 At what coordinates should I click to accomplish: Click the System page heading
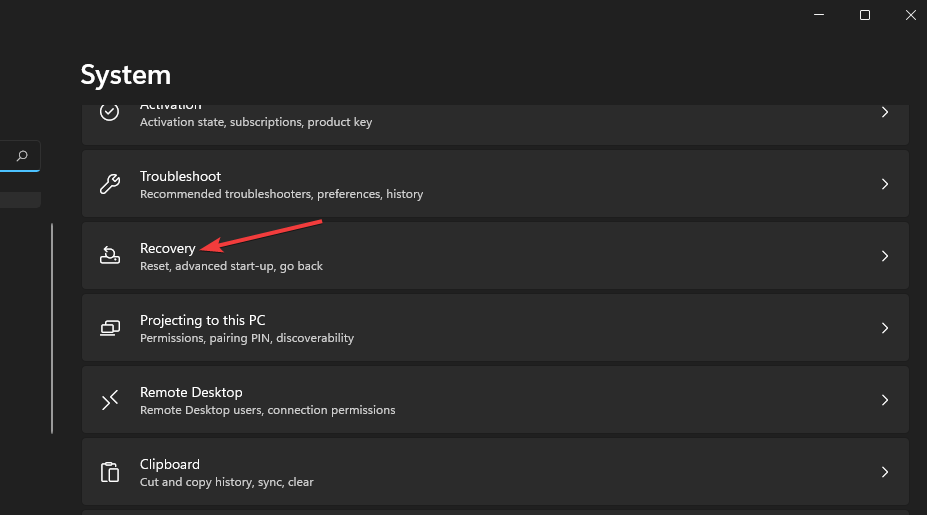[126, 75]
